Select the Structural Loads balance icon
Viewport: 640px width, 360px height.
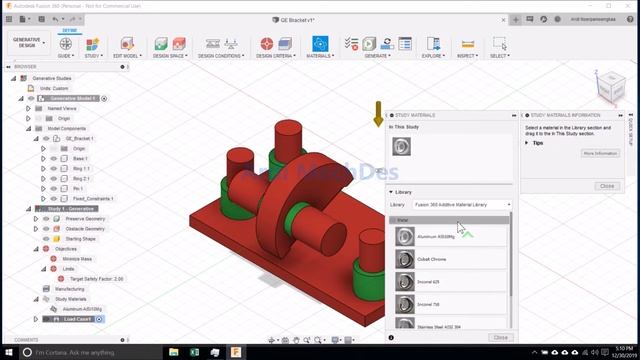(x=231, y=44)
